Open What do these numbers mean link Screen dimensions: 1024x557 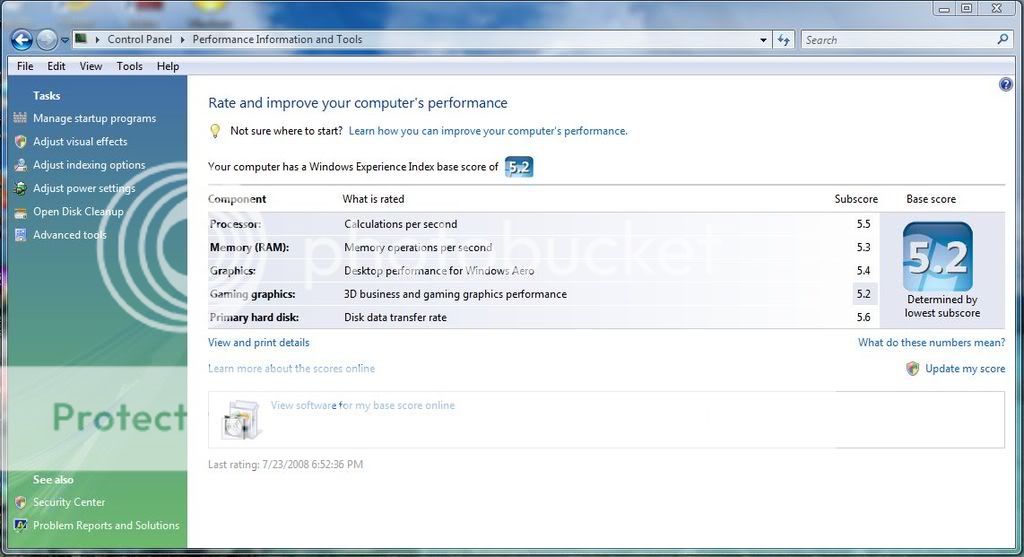932,342
